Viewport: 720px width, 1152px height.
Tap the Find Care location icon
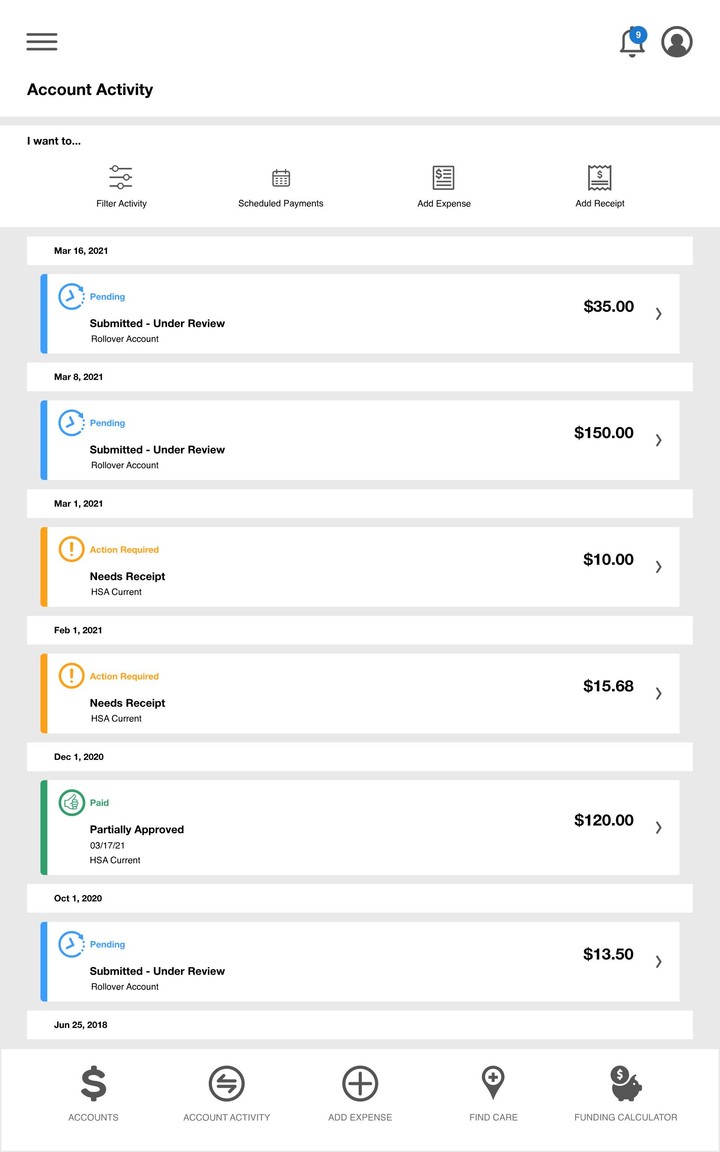[x=493, y=1083]
